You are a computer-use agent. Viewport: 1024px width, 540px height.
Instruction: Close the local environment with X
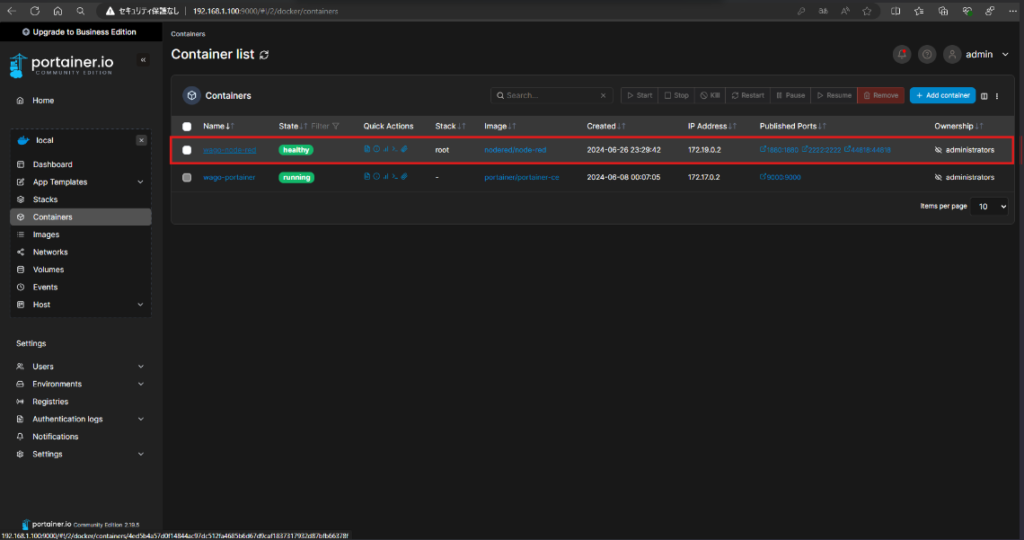(x=141, y=140)
